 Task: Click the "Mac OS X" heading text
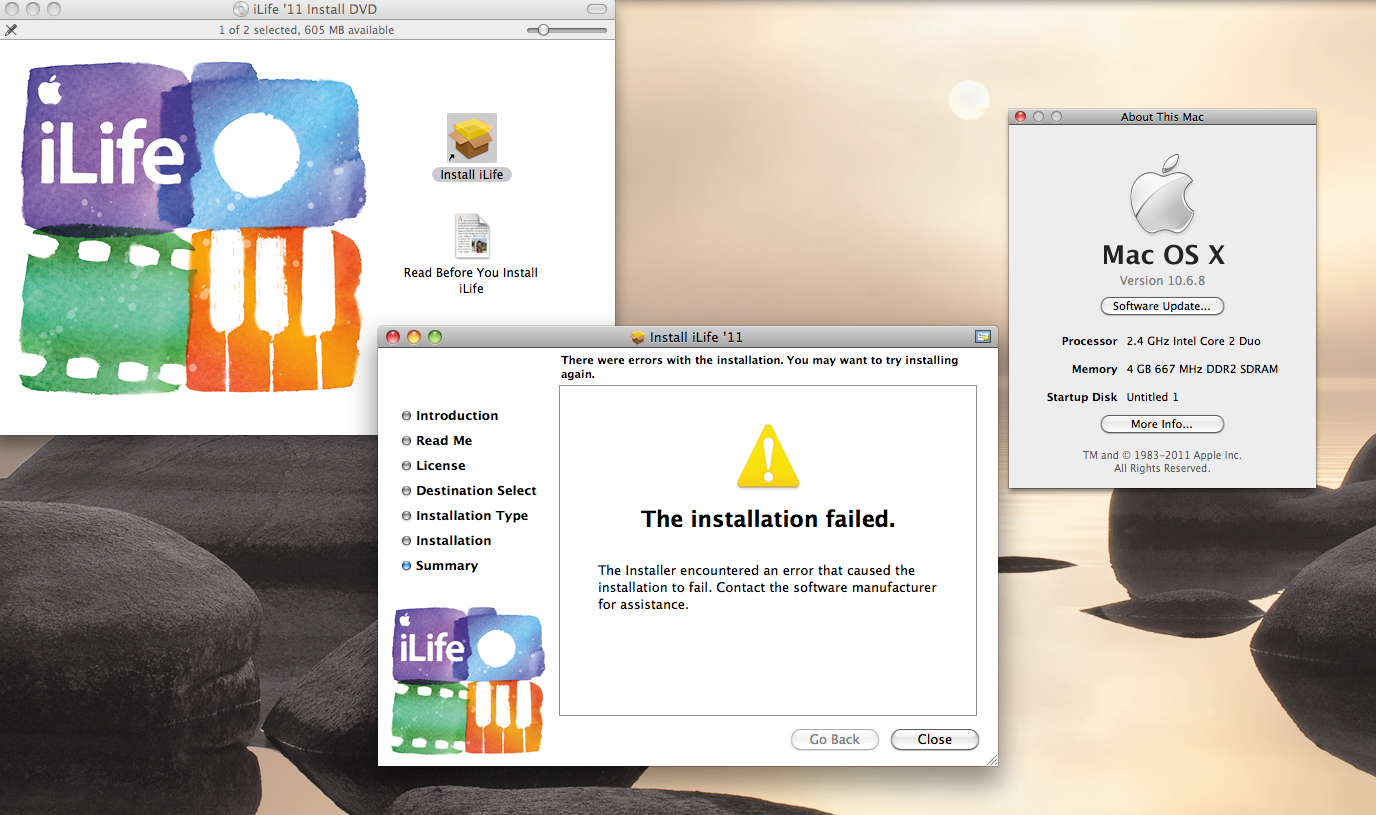tap(1163, 254)
